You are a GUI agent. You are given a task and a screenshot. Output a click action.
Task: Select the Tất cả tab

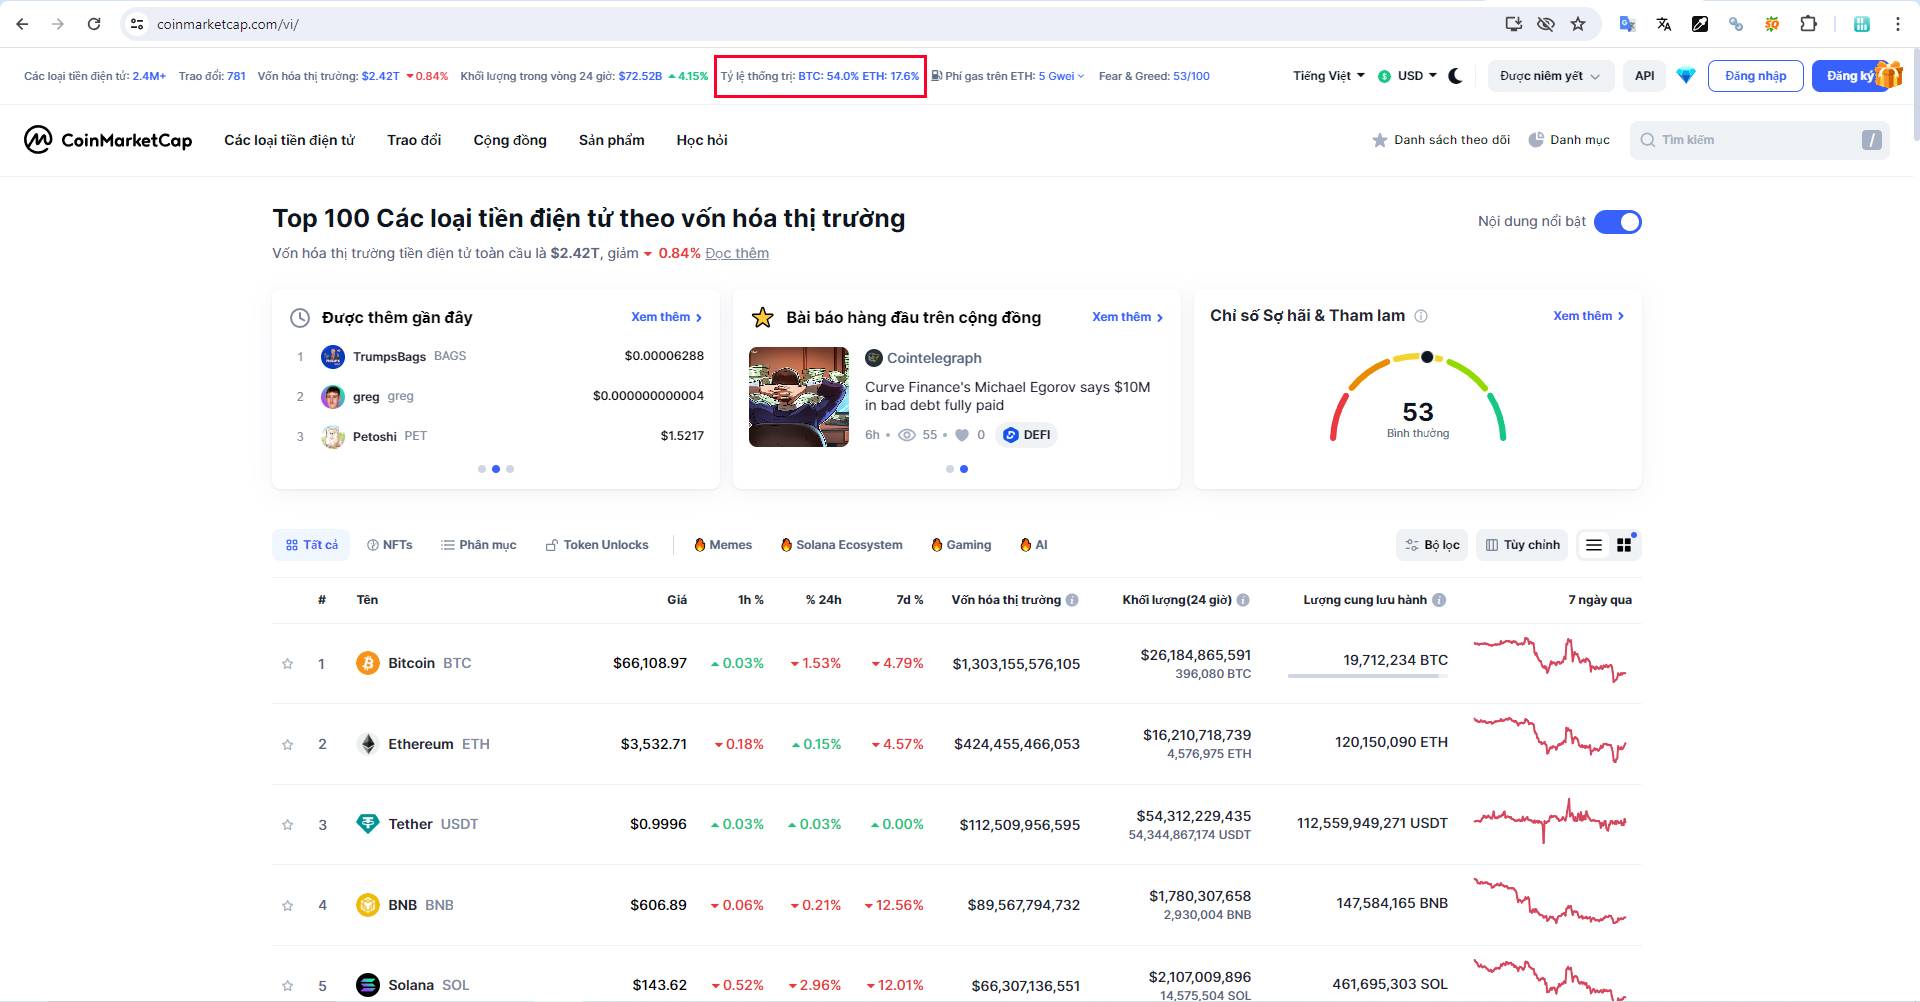point(311,545)
